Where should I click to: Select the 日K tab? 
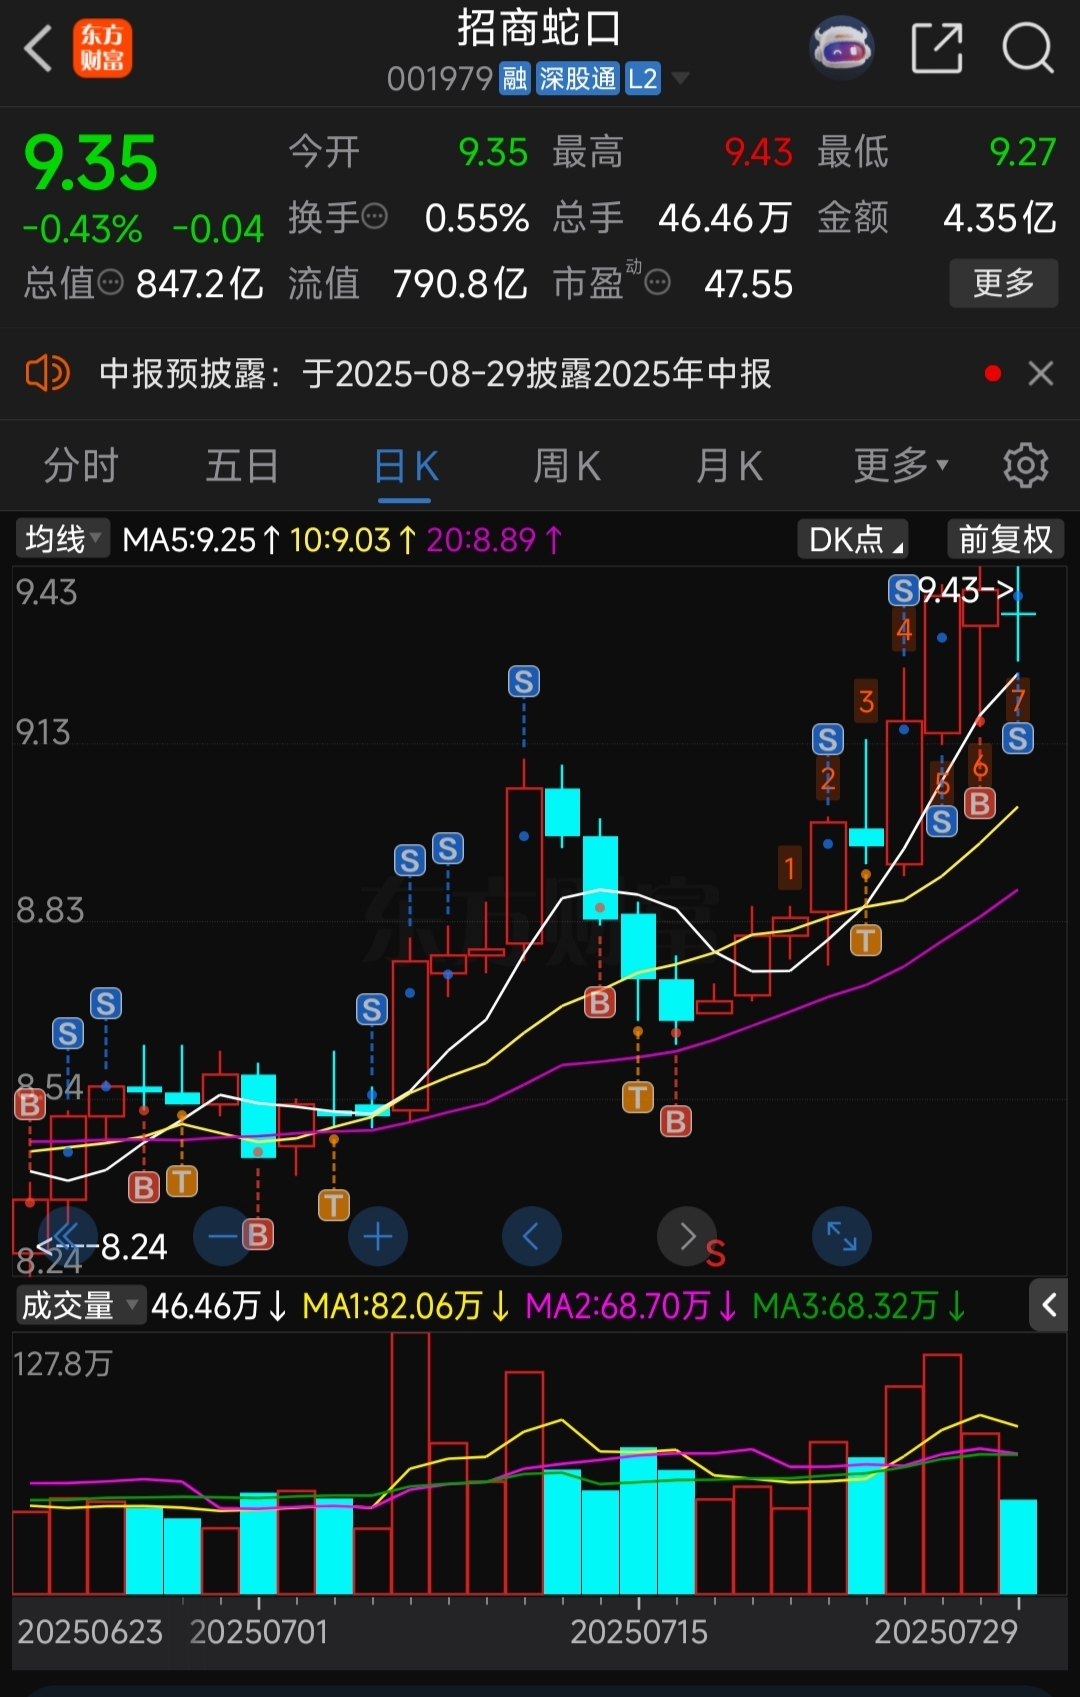(405, 466)
